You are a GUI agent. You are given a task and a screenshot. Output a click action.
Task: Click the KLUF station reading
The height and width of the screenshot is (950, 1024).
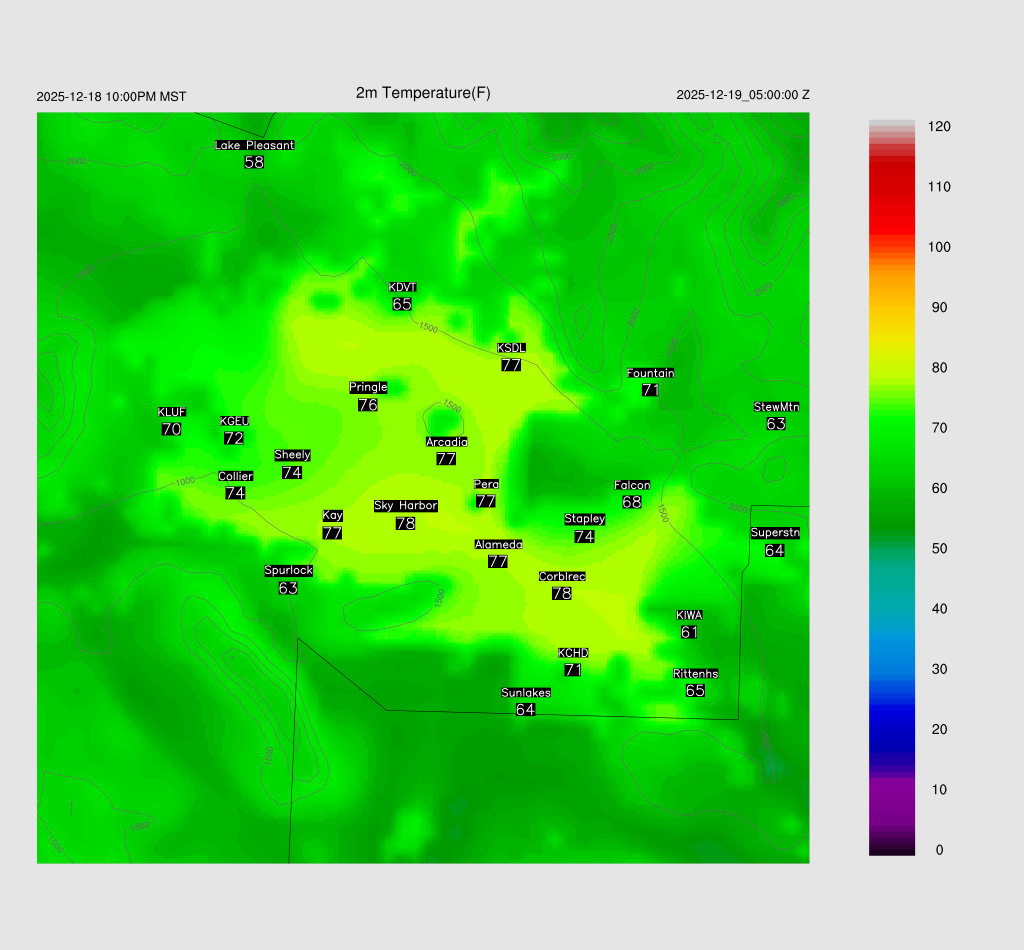tap(171, 429)
